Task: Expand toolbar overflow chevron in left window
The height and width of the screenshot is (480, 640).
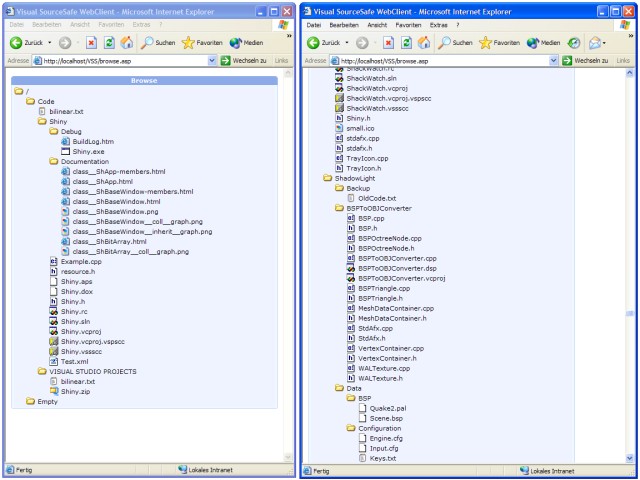Action: [x=289, y=36]
